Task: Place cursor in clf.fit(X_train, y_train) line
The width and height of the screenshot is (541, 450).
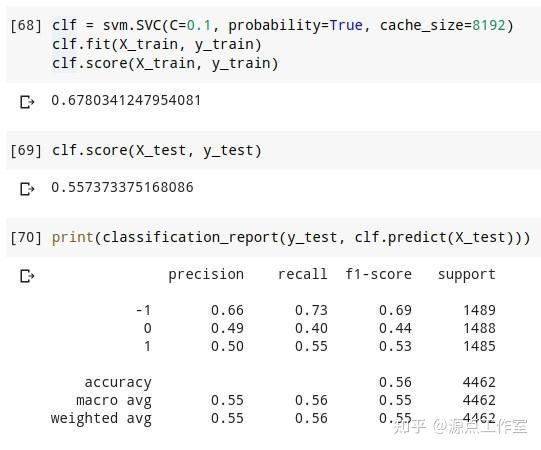Action: (x=157, y=45)
